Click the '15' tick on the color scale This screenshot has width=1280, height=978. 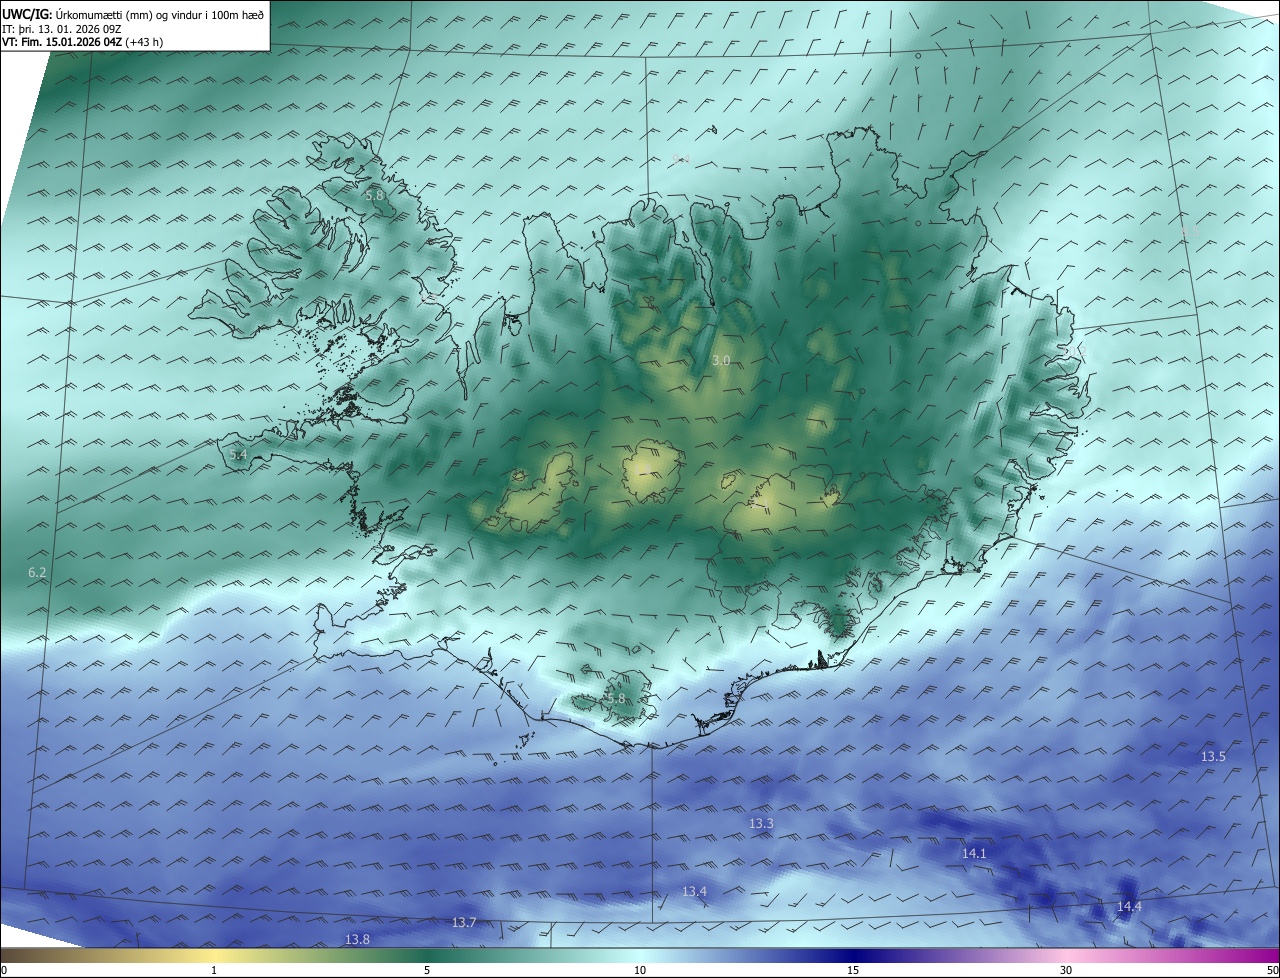(x=853, y=970)
